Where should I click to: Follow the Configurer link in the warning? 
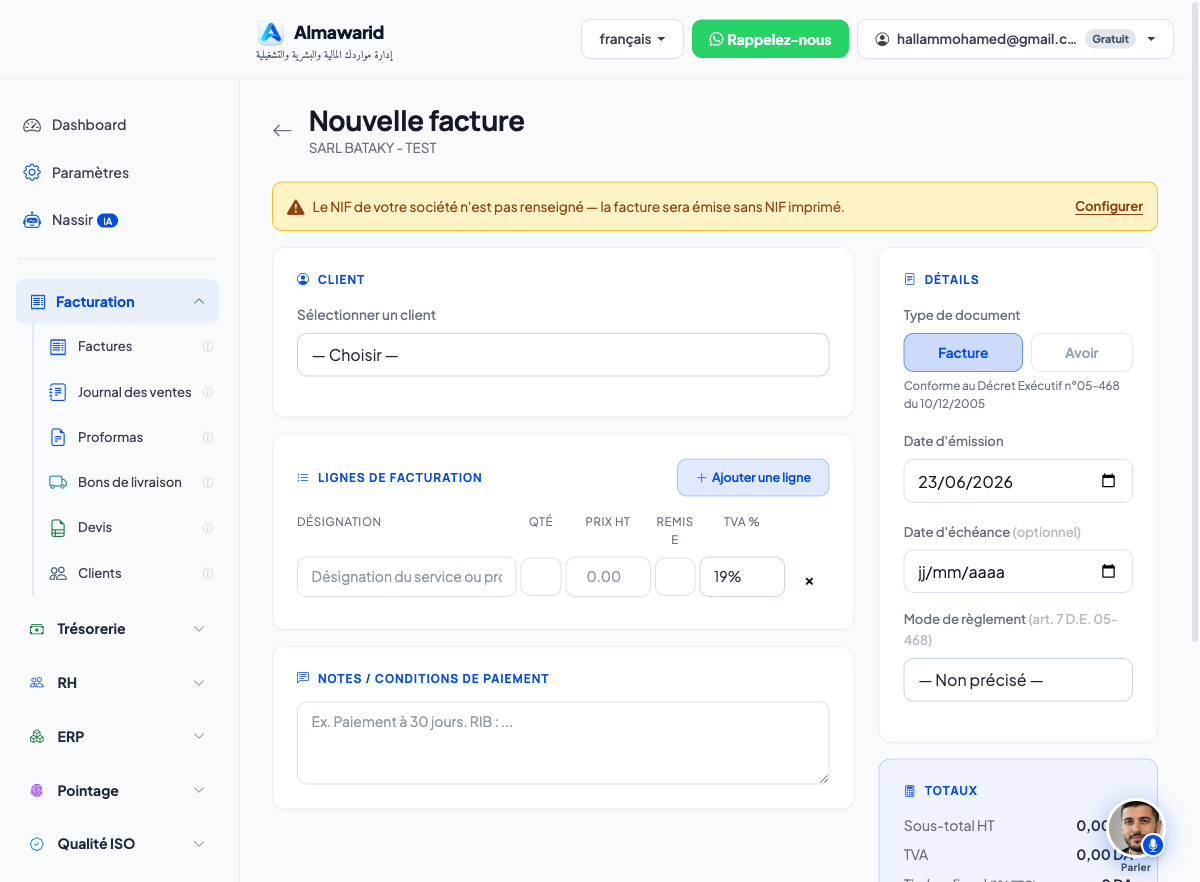pos(1109,207)
